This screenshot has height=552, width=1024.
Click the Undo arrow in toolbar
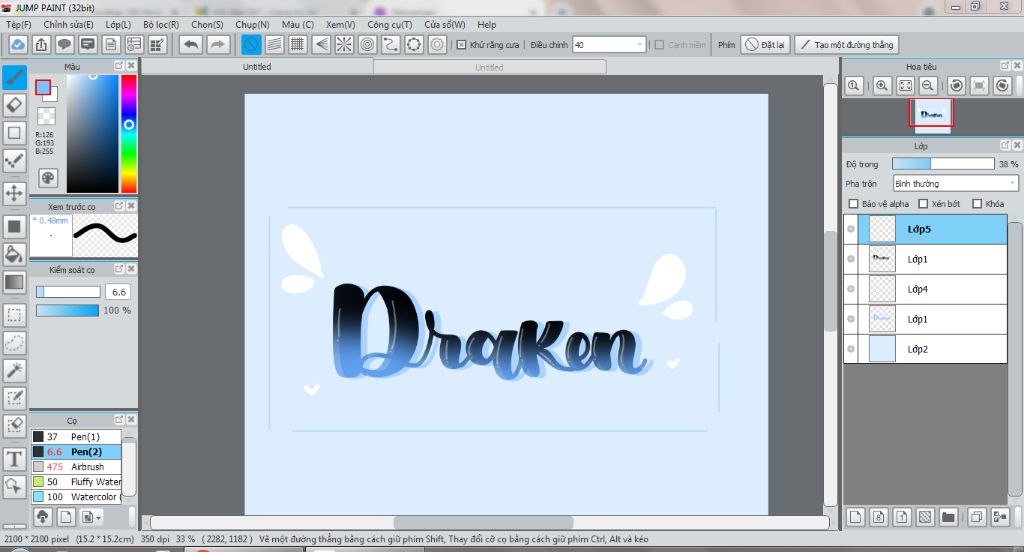click(191, 44)
